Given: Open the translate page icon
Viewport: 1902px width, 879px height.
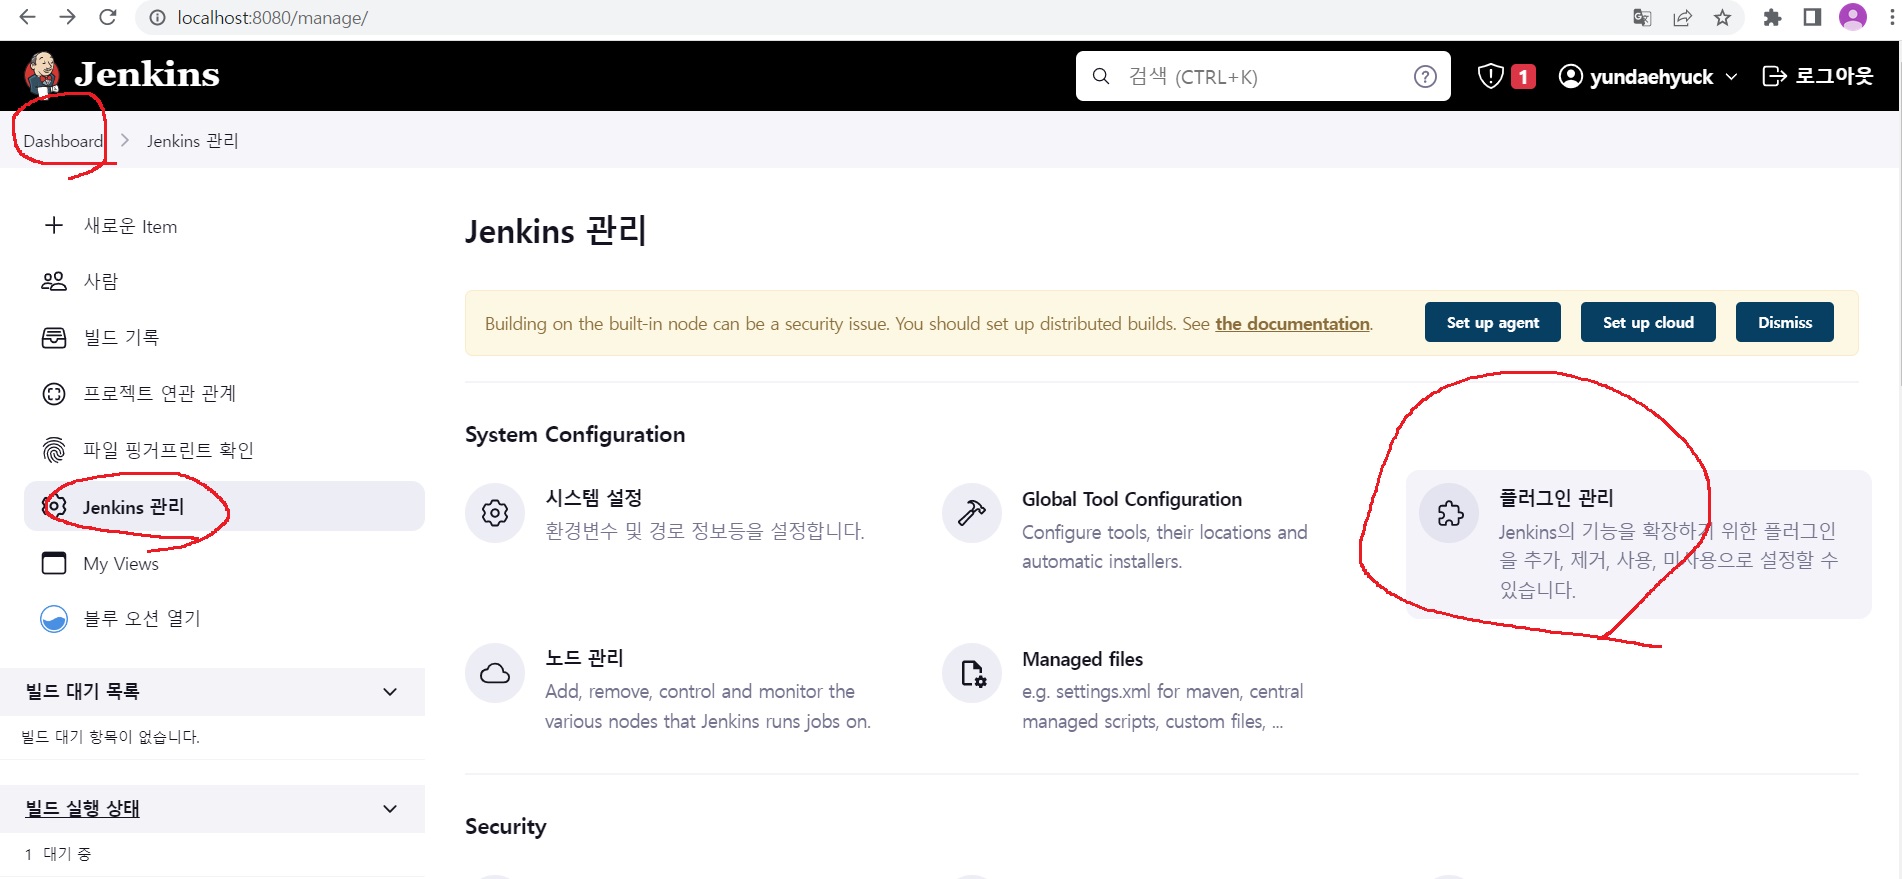Looking at the screenshot, I should point(1642,18).
